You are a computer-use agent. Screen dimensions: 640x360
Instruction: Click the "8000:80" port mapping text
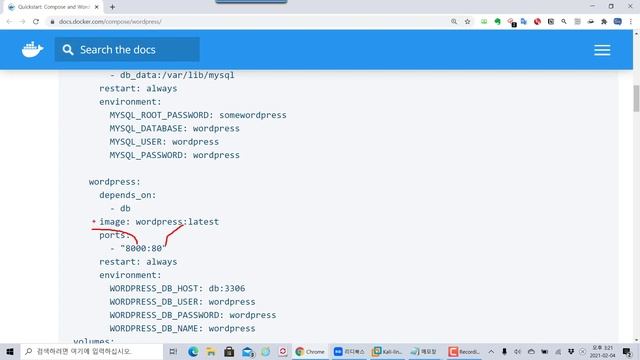pos(143,248)
